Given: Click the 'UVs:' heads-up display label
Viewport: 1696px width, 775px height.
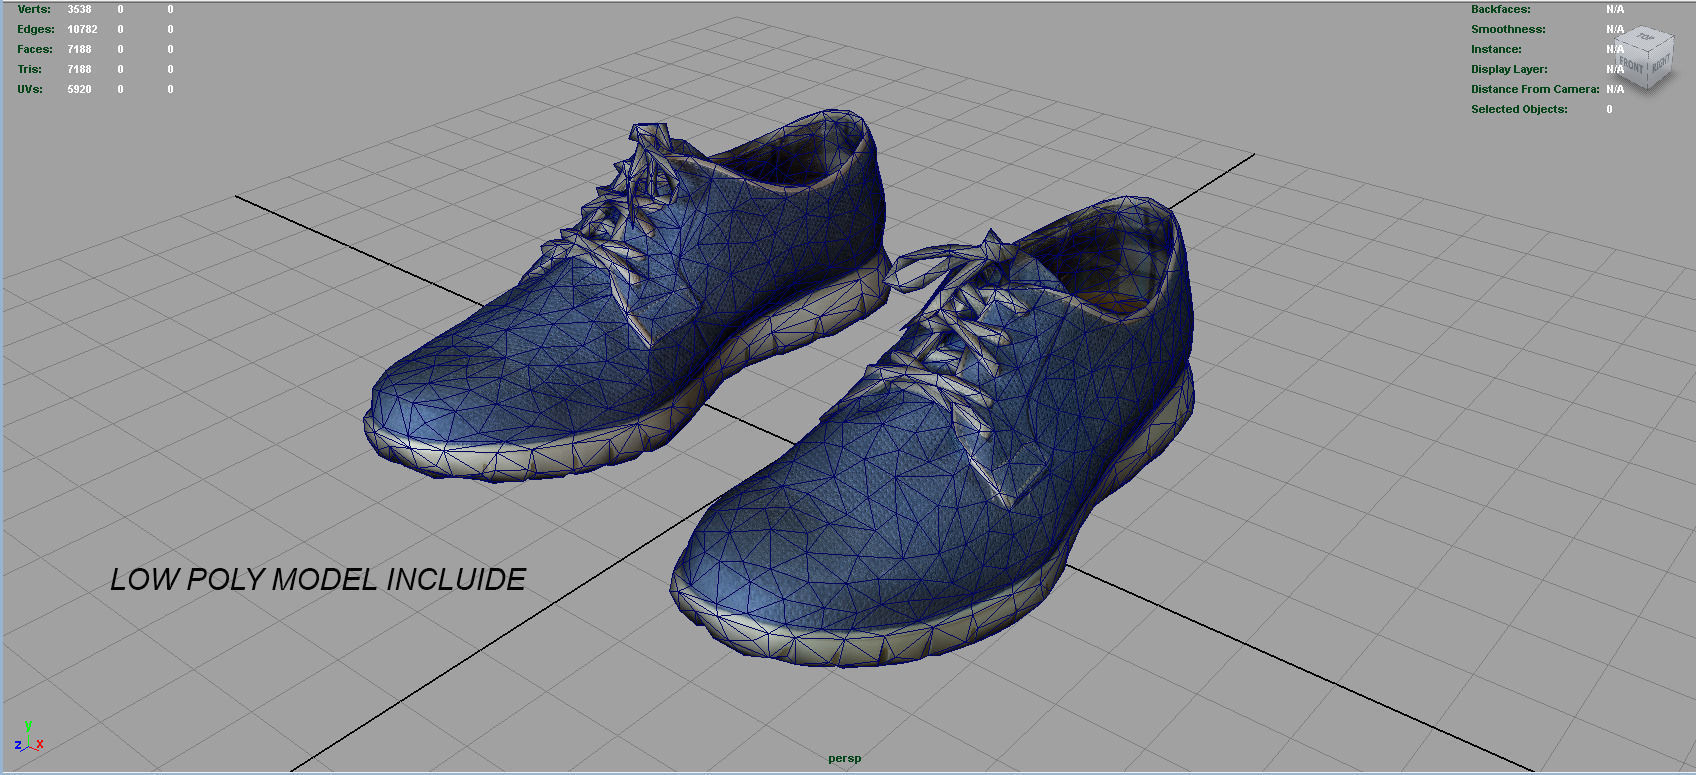Looking at the screenshot, I should 30,89.
